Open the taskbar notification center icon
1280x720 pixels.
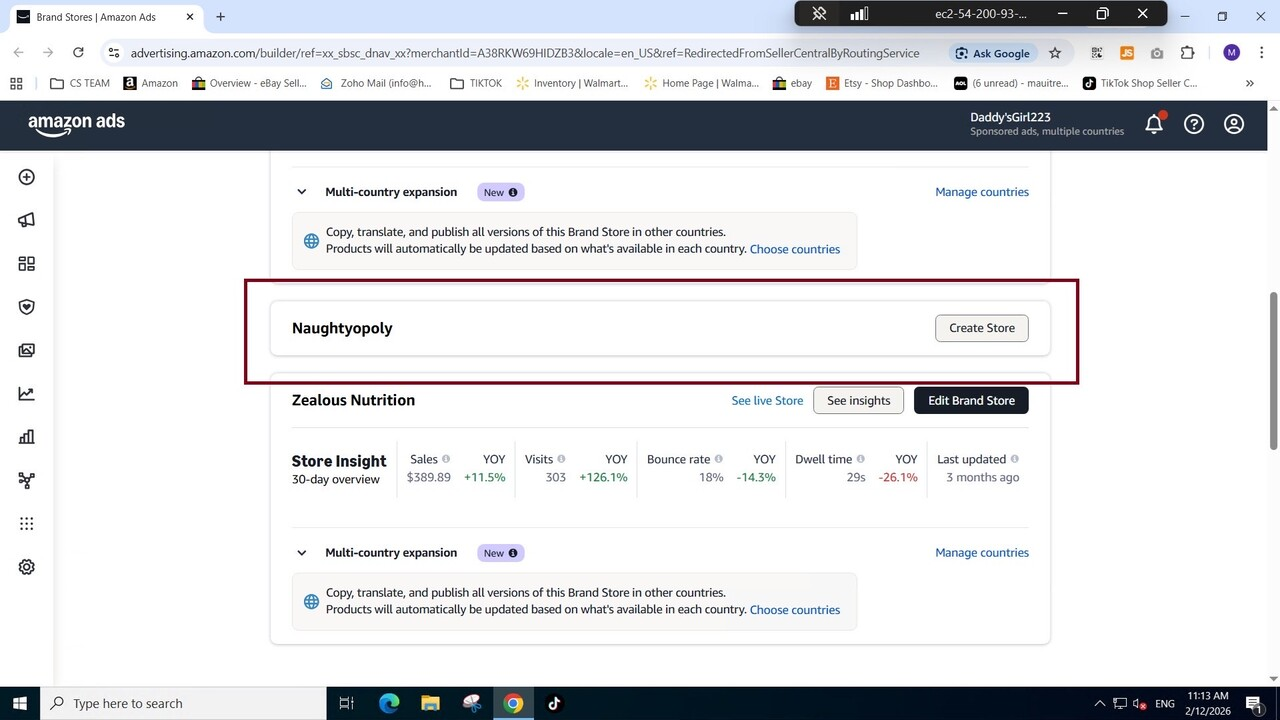tap(1254, 704)
